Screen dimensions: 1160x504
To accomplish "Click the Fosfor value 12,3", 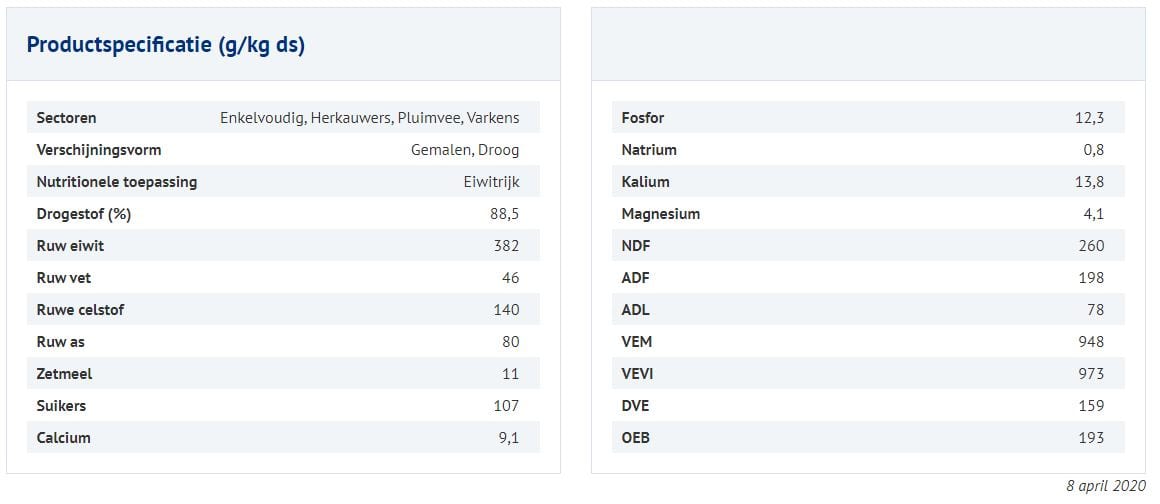I will click(x=1090, y=118).
